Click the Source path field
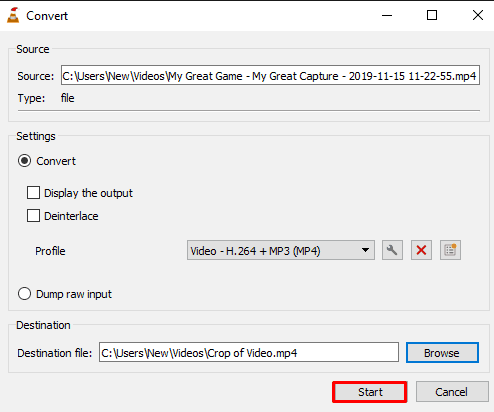Image resolution: width=494 pixels, height=412 pixels. [x=270, y=75]
